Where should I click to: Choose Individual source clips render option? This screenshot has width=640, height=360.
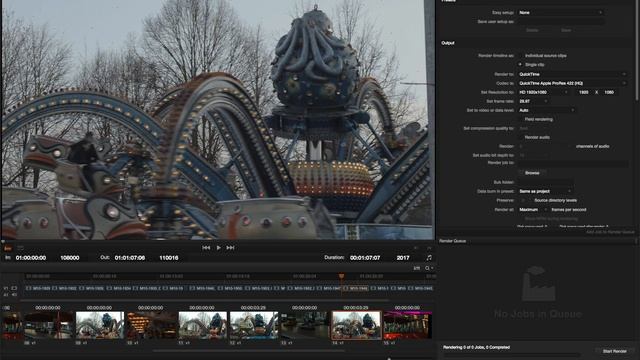coord(521,56)
